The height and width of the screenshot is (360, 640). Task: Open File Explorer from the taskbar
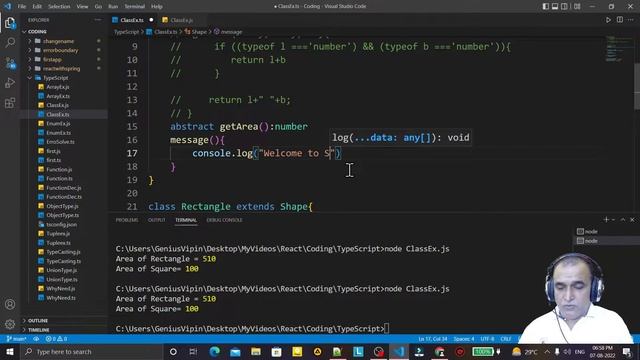tap(256, 351)
